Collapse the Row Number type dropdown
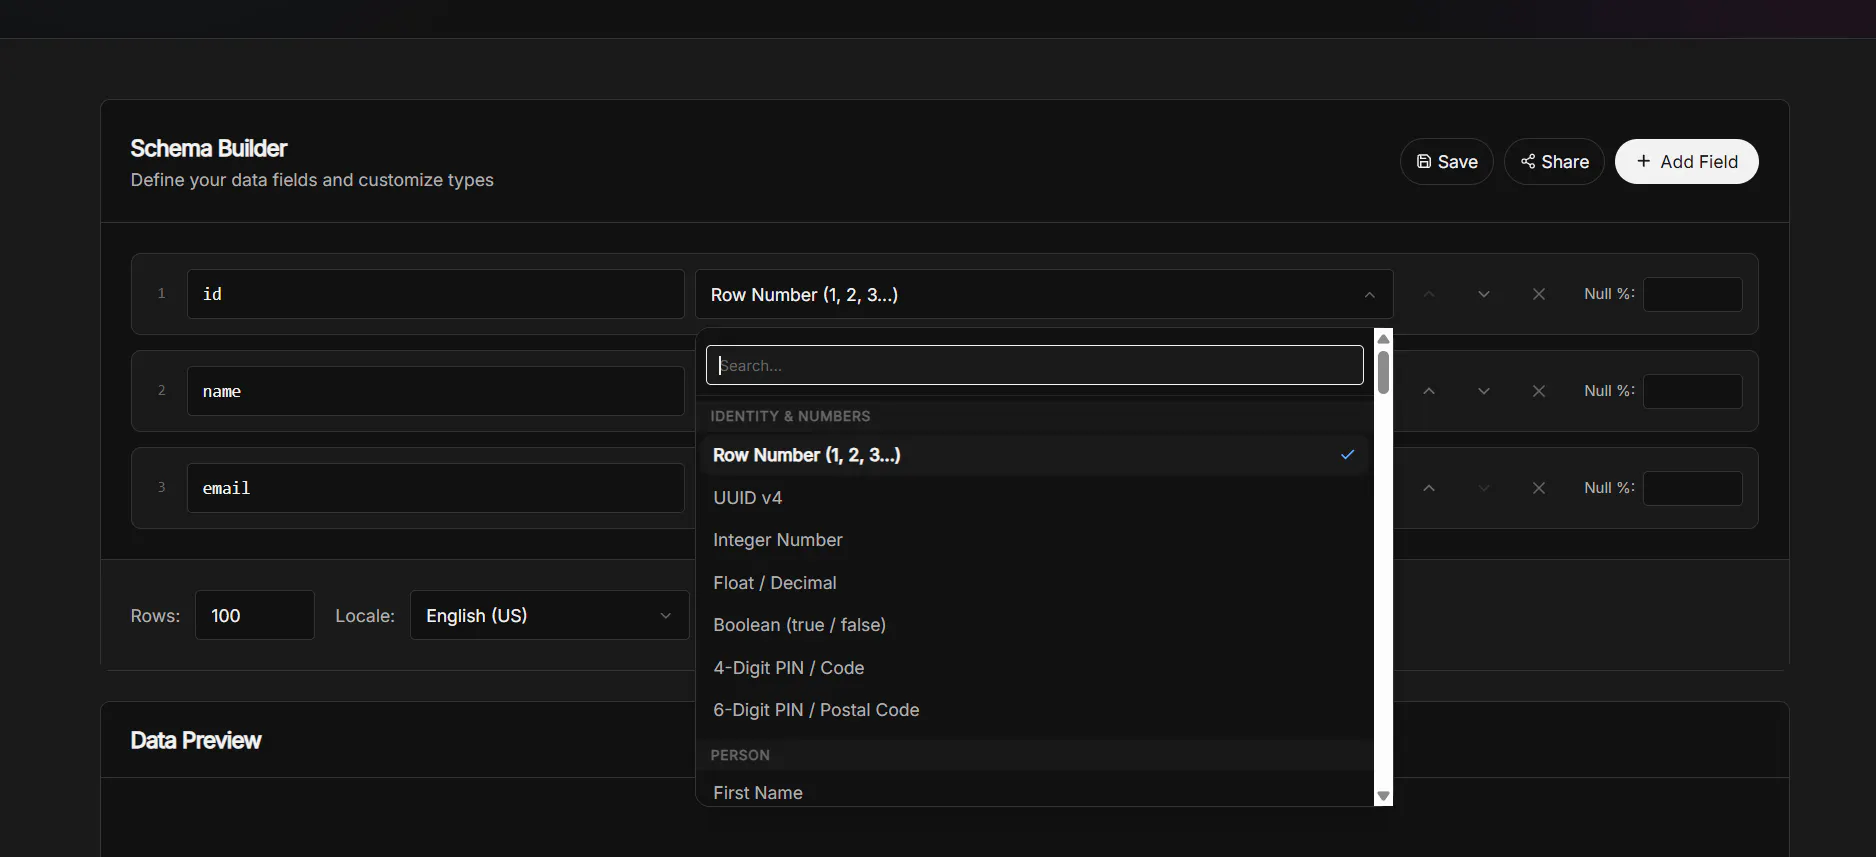The height and width of the screenshot is (857, 1876). click(1044, 294)
